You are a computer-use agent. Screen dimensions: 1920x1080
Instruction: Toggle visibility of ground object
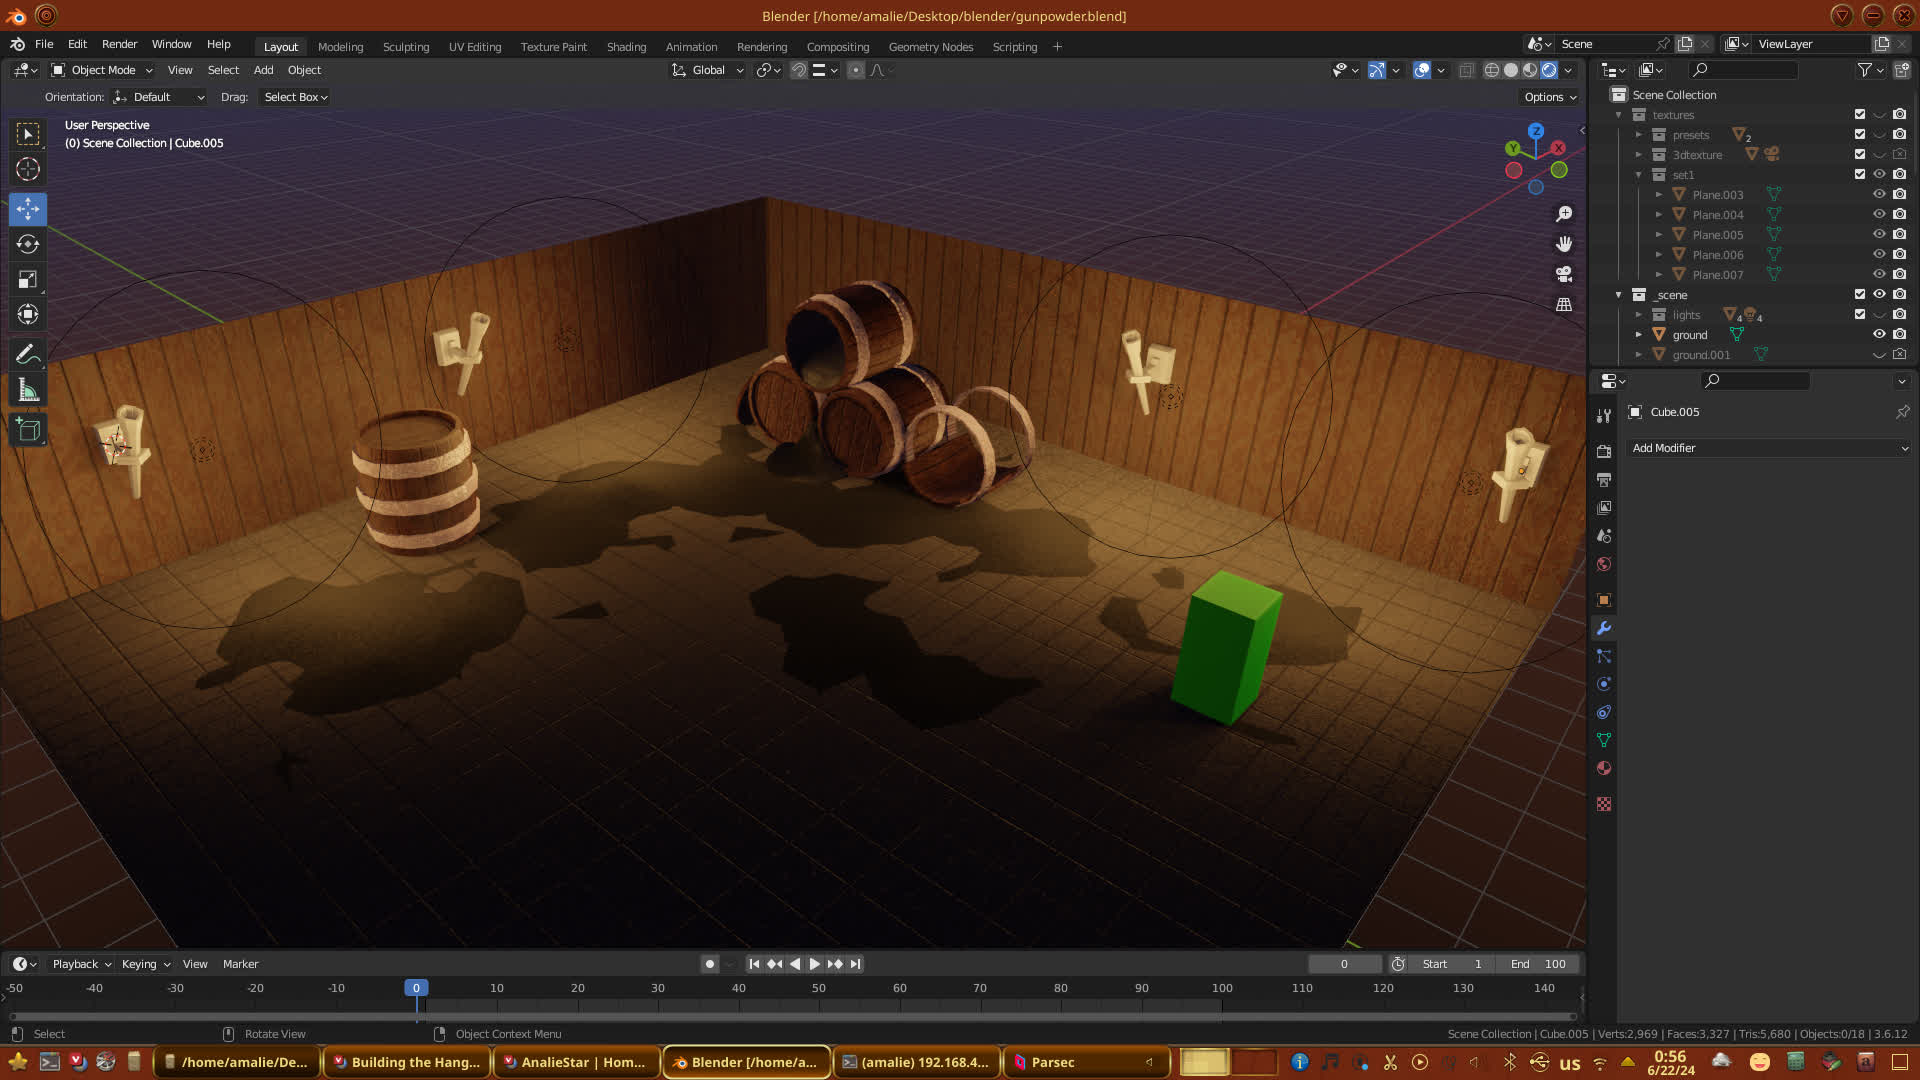[x=1879, y=334]
